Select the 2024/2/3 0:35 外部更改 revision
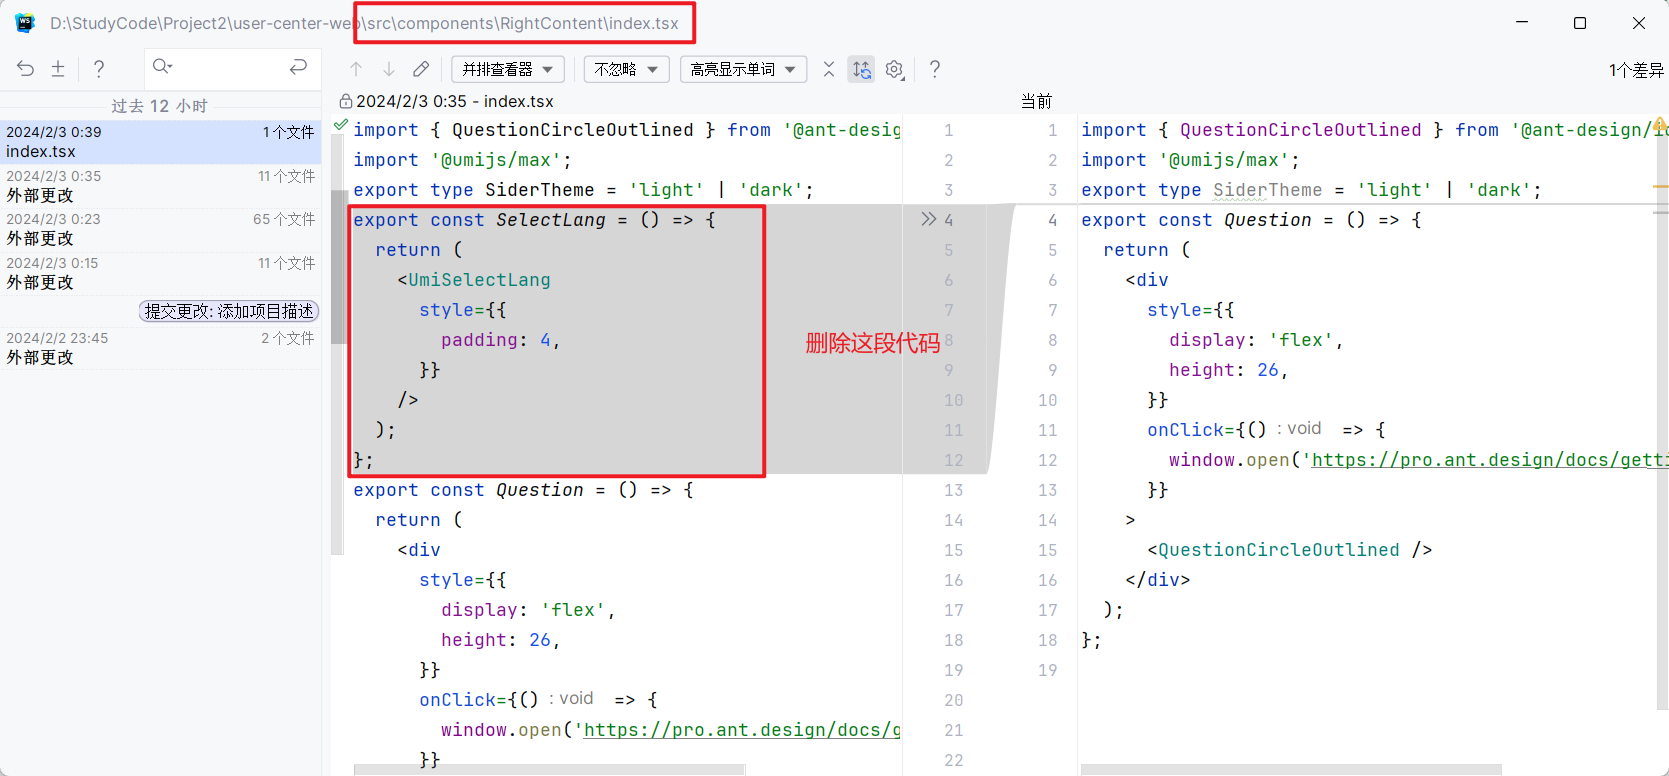 [160, 186]
